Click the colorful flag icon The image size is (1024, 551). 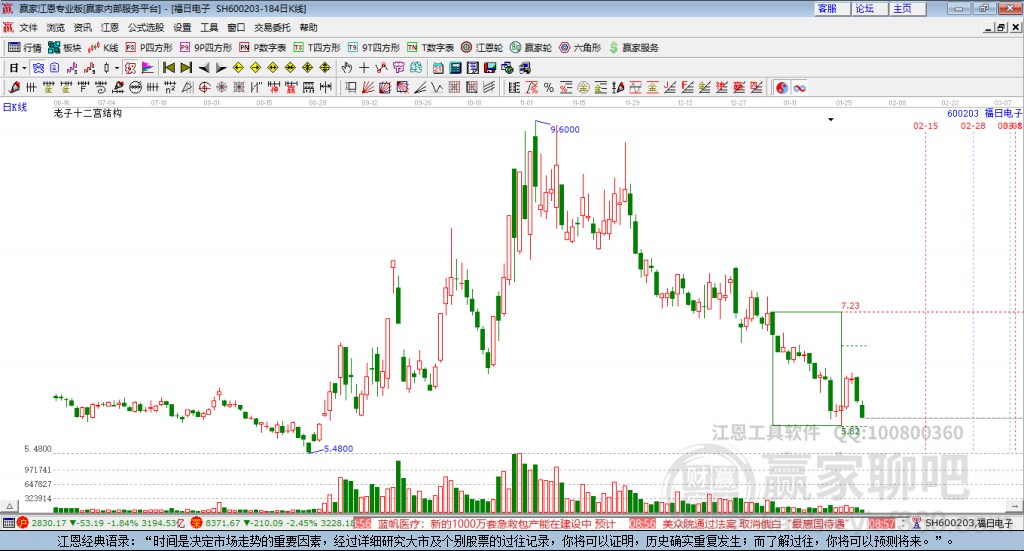click(148, 68)
